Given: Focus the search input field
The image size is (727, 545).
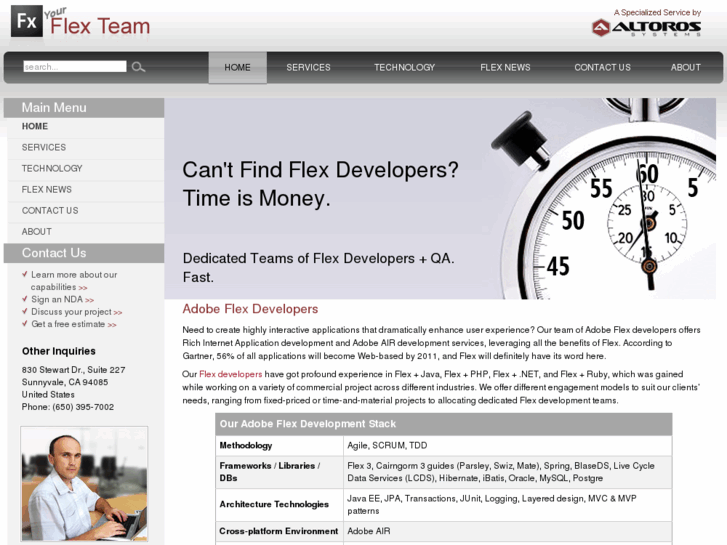Looking at the screenshot, I should (75, 67).
